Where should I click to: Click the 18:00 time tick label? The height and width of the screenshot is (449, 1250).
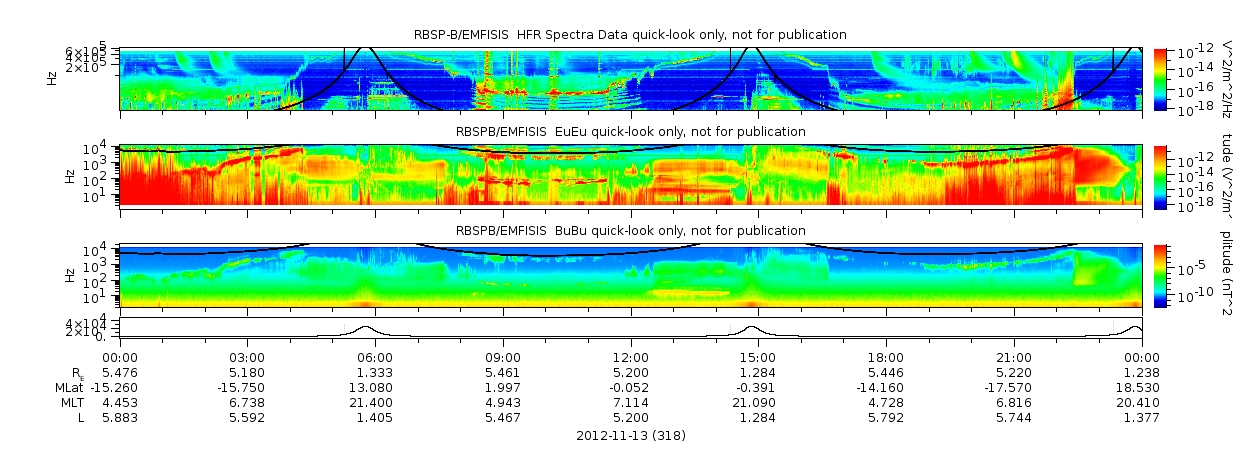click(x=886, y=358)
